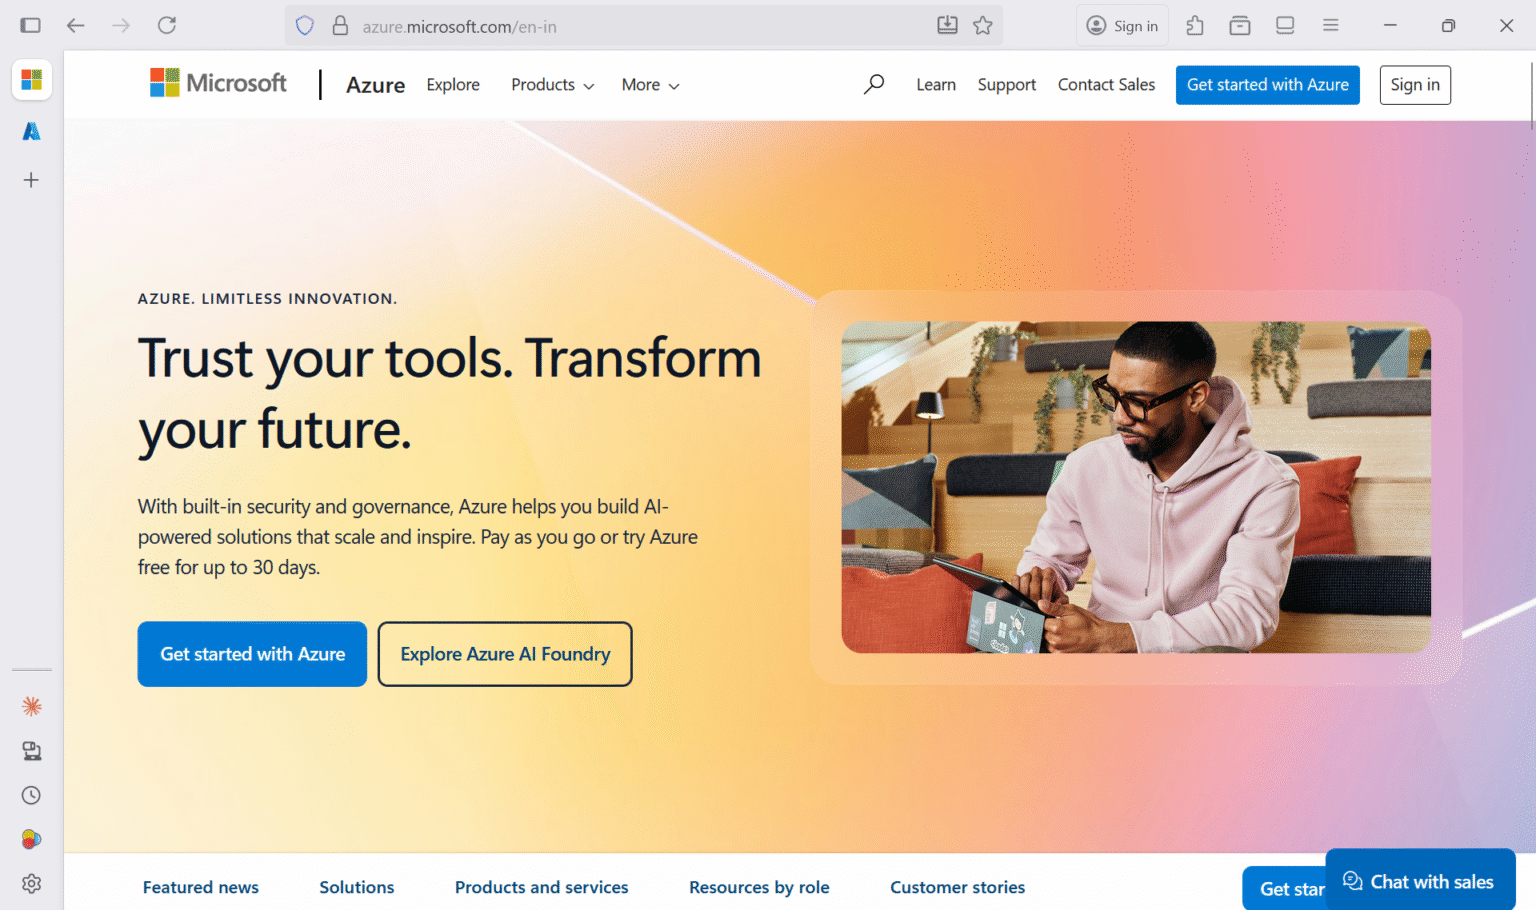The height and width of the screenshot is (910, 1536).
Task: Open search via the magnifying glass in Azure nav
Action: (873, 84)
